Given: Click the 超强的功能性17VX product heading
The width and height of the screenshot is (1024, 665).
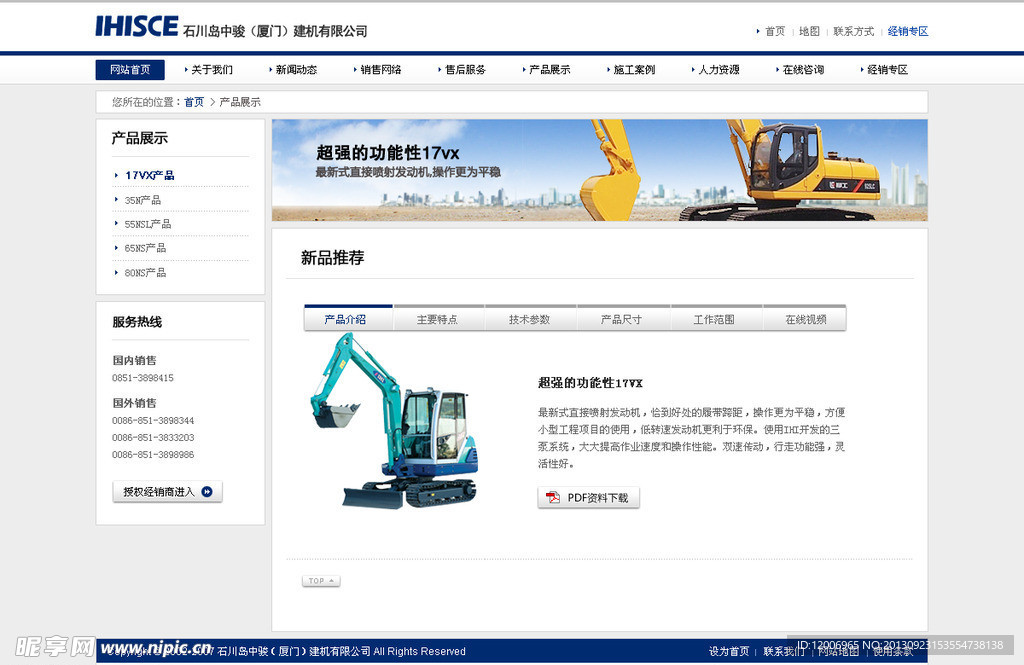Looking at the screenshot, I should [590, 383].
